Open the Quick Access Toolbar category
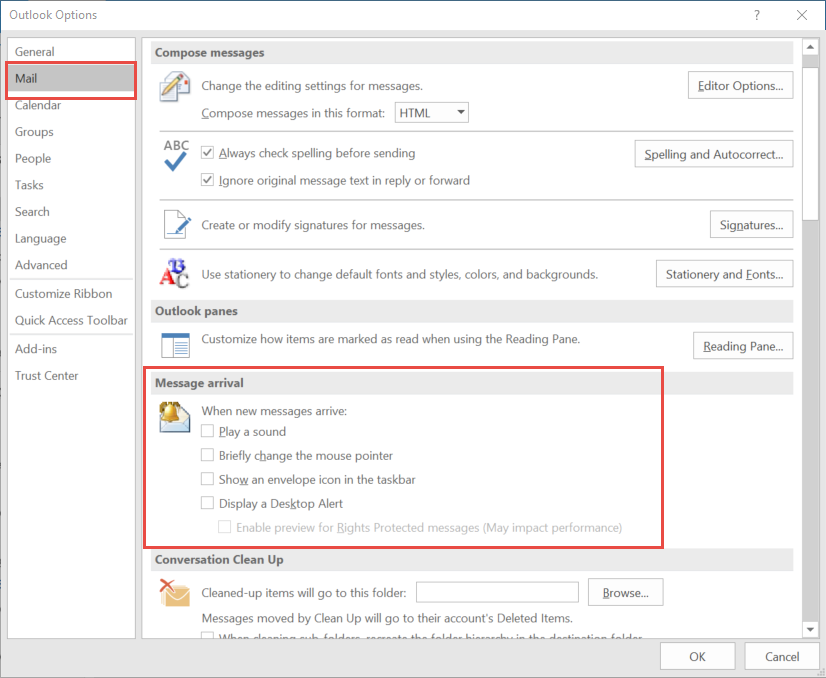Viewport: 826px width, 678px height. (71, 320)
